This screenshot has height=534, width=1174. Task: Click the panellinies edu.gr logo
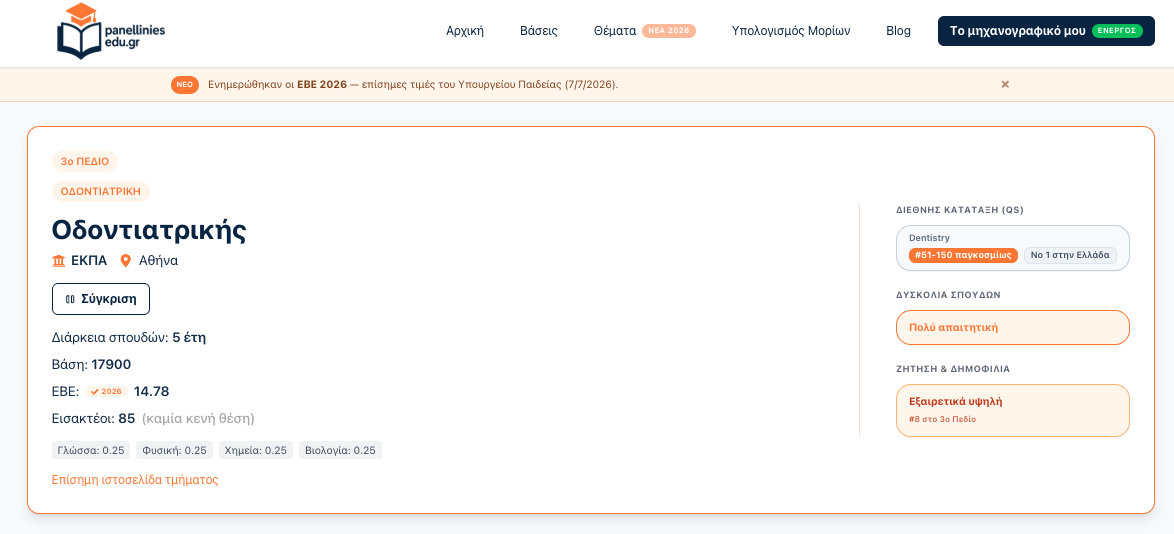pos(111,31)
